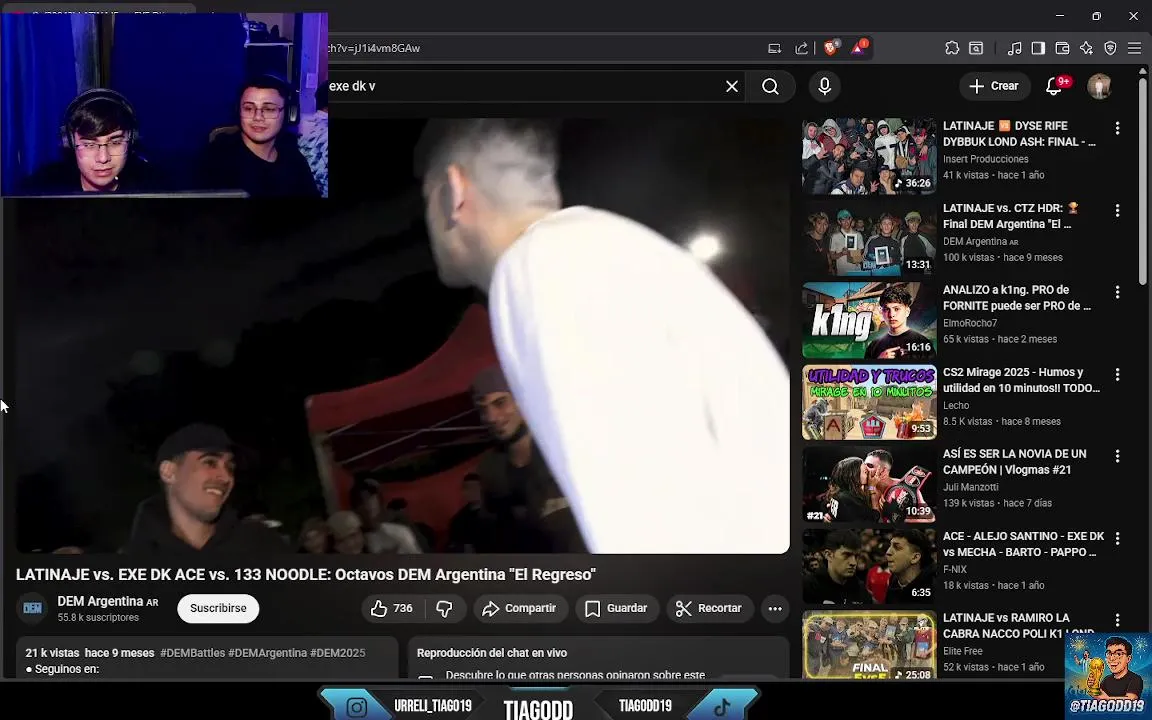Open the Brave Wallet icon
The width and height of the screenshot is (1152, 720).
pyautogui.click(x=1062, y=48)
